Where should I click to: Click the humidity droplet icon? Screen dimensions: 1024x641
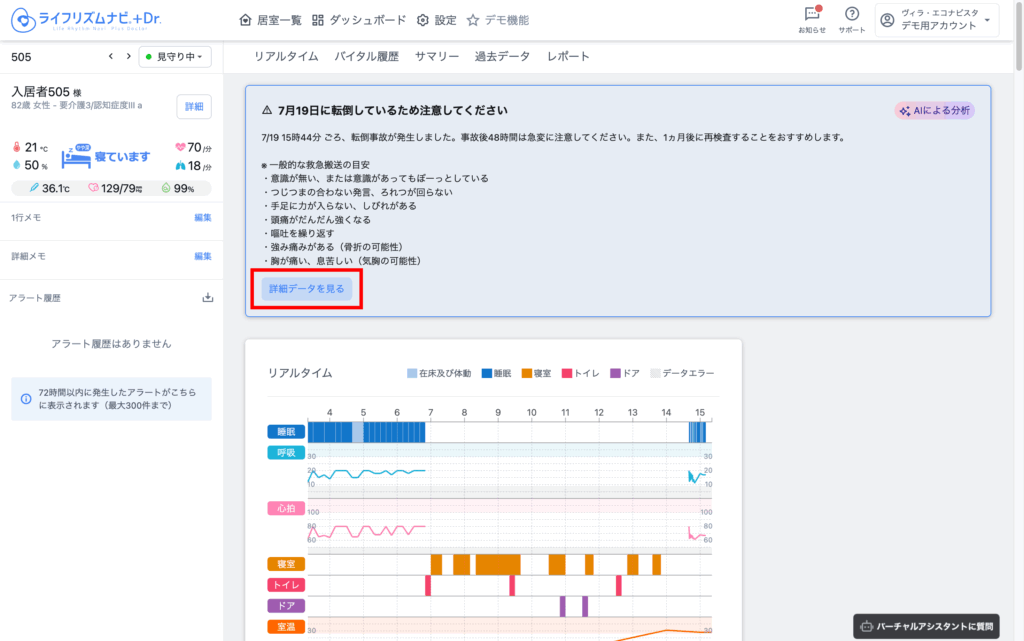coord(17,166)
